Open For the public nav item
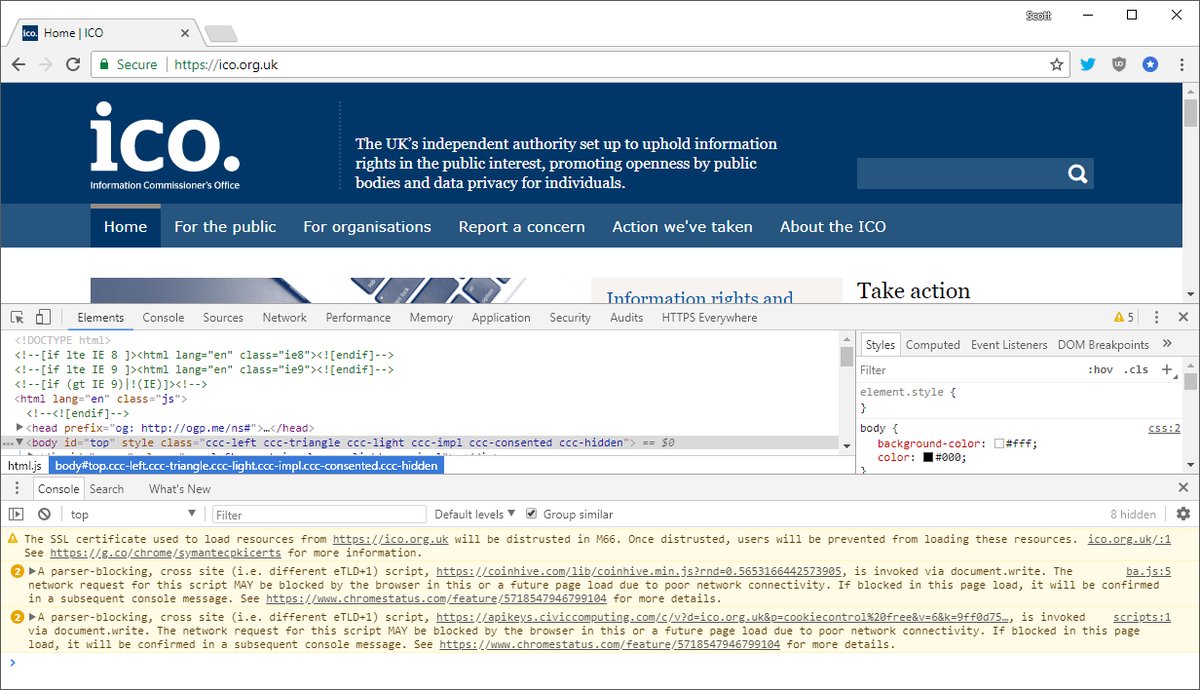Image resolution: width=1200 pixels, height=690 pixels. pyautogui.click(x=225, y=226)
